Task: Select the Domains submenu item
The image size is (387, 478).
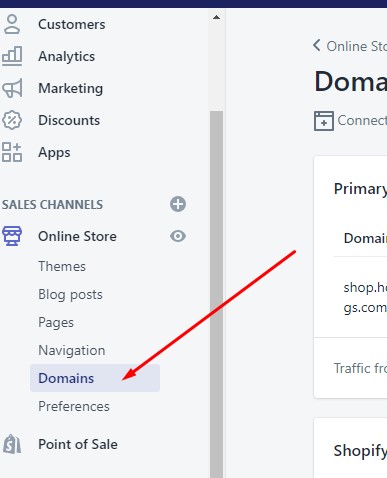Action: point(95,378)
